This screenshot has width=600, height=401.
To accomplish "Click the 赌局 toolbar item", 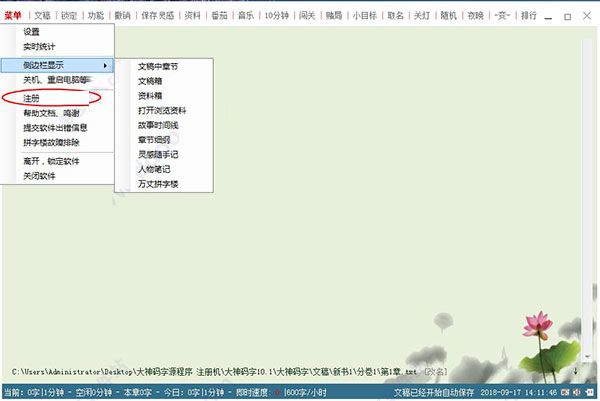I will [x=334, y=16].
